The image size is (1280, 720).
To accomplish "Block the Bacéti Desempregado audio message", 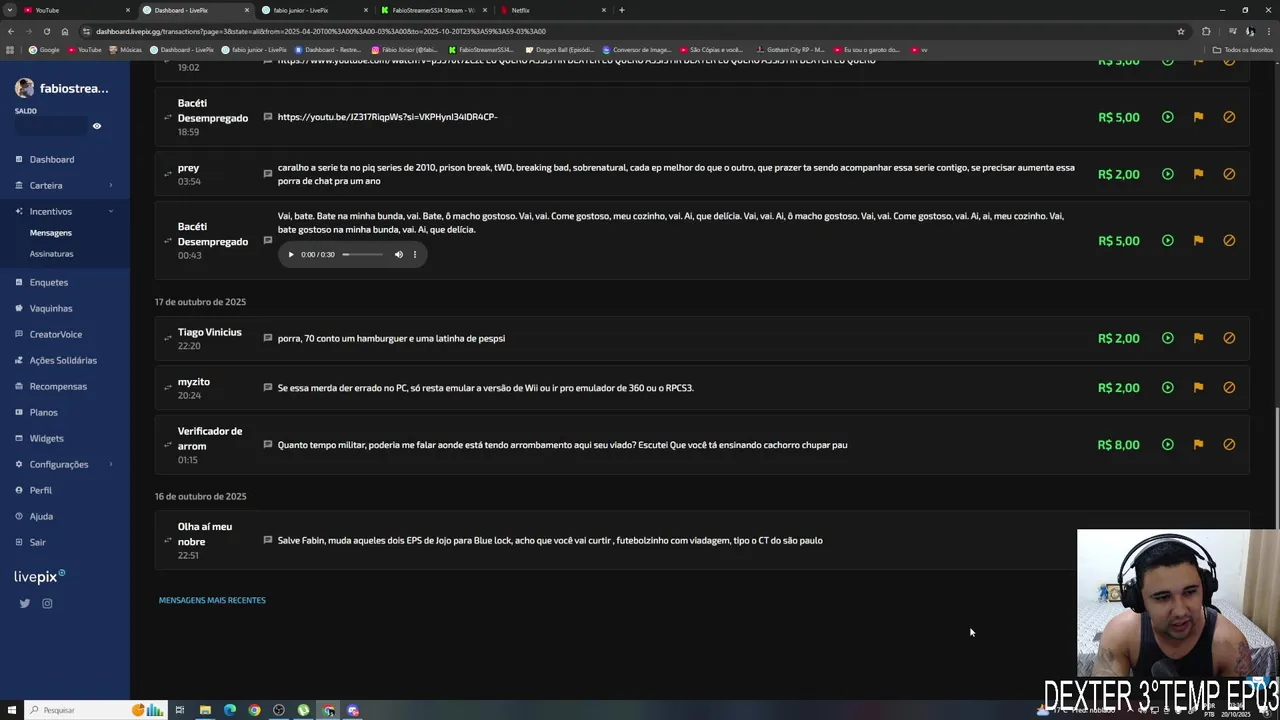I will point(1229,240).
